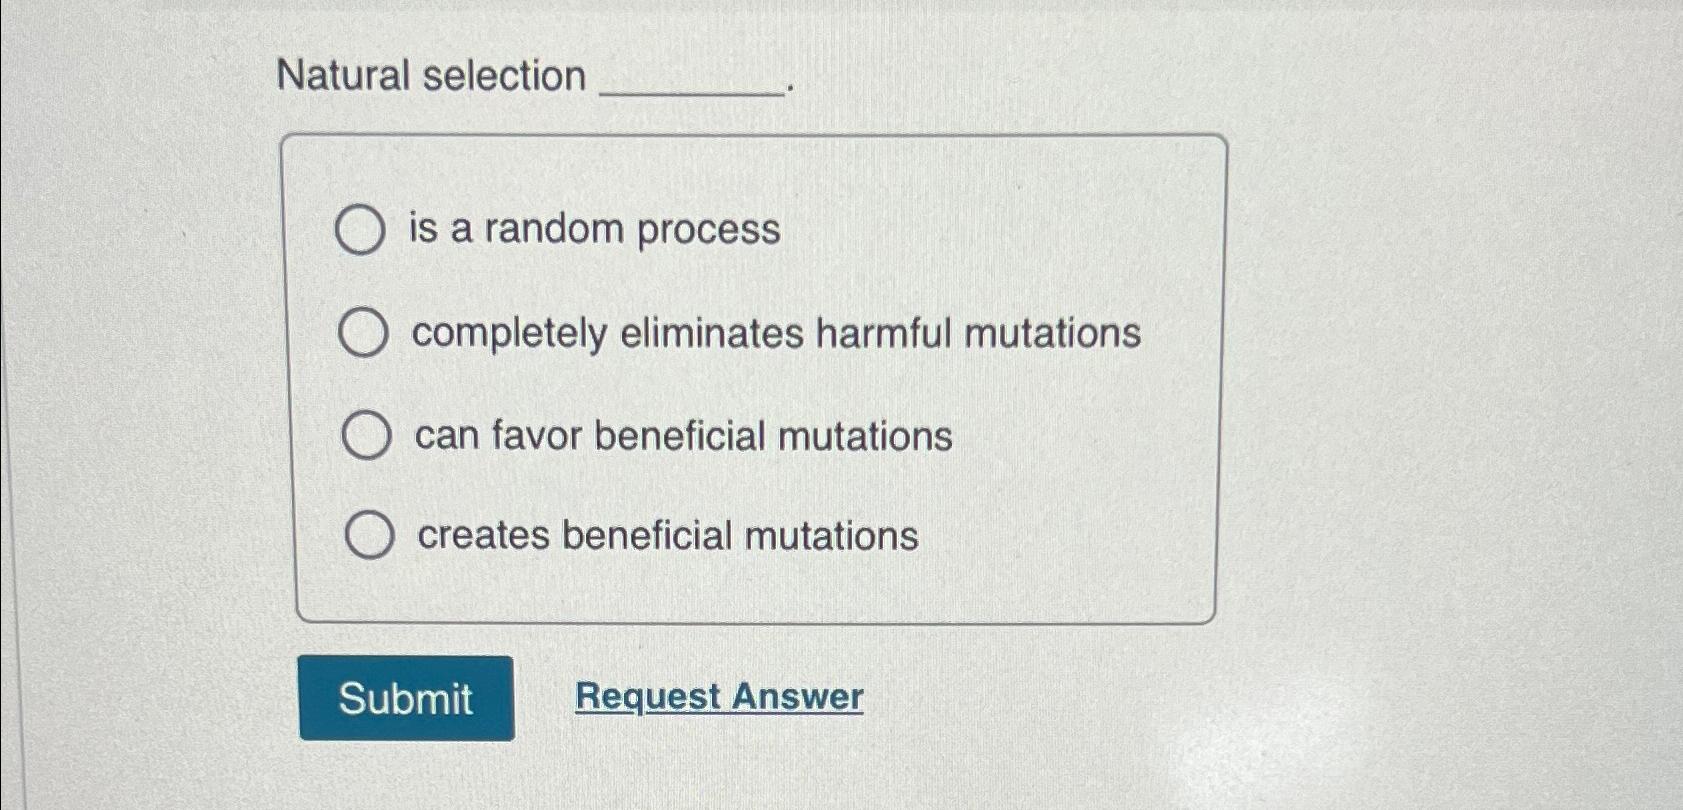The width and height of the screenshot is (1683, 810).
Task: Click the text 'can favor beneficial mutations'
Action: tap(684, 436)
